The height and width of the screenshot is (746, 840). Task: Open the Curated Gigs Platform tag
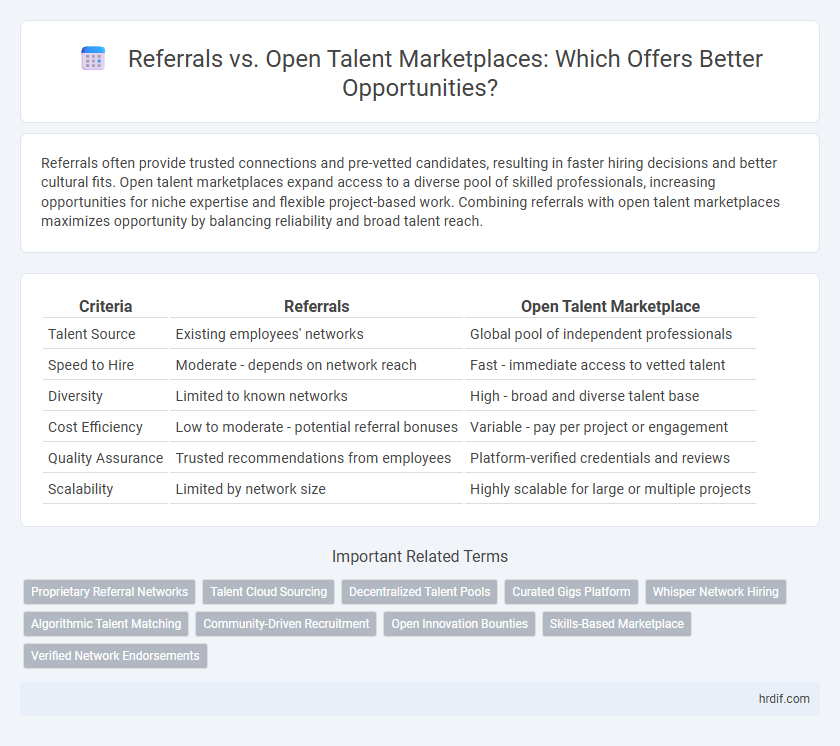(571, 592)
